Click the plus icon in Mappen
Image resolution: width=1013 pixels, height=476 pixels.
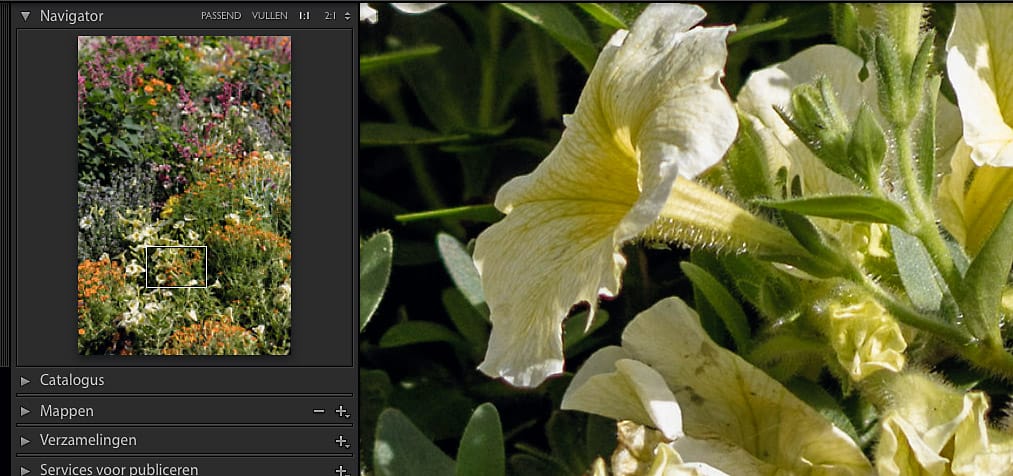(x=341, y=411)
